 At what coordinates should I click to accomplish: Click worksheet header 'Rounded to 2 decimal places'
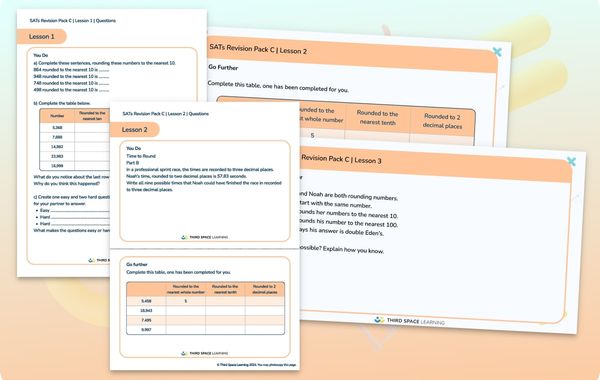point(264,289)
